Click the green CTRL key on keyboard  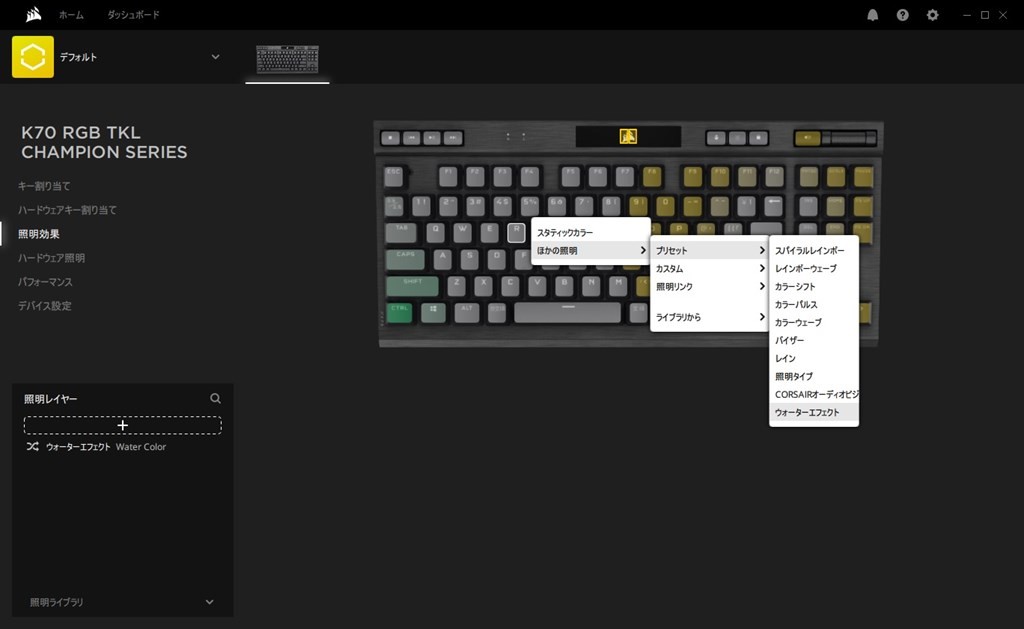click(399, 313)
